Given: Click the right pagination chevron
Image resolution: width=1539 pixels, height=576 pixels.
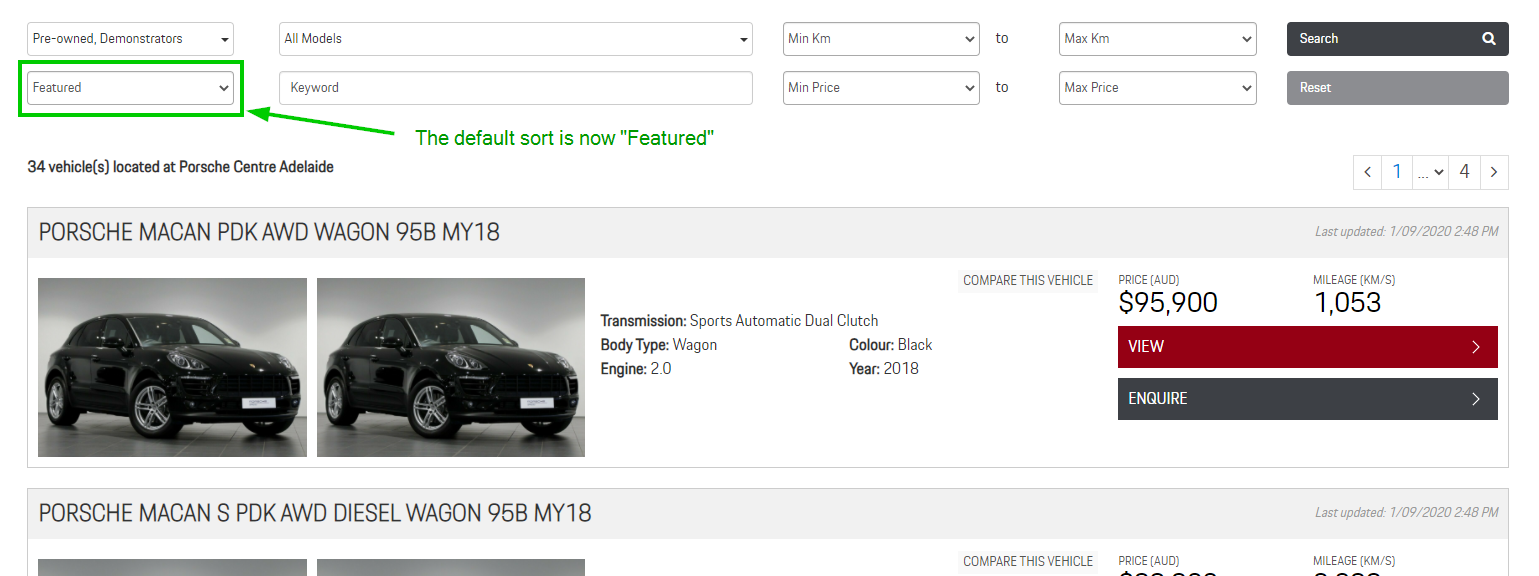Looking at the screenshot, I should coord(1494,171).
